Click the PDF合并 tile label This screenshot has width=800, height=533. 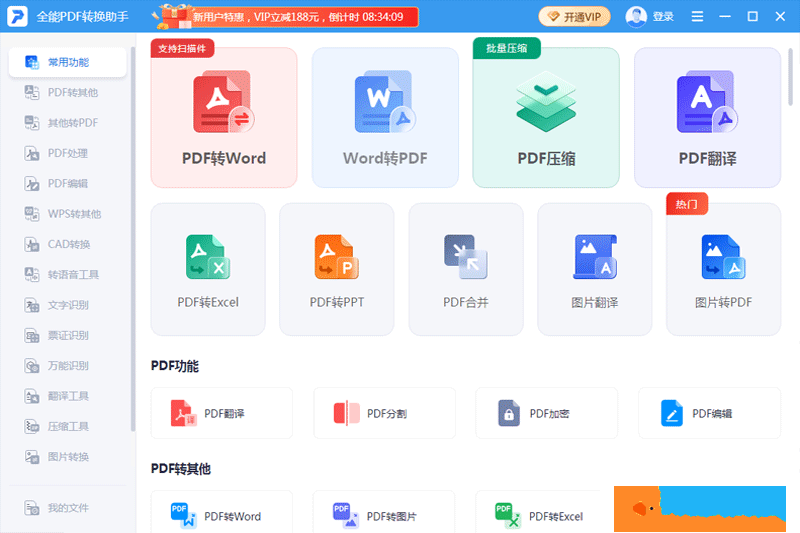[x=465, y=302]
